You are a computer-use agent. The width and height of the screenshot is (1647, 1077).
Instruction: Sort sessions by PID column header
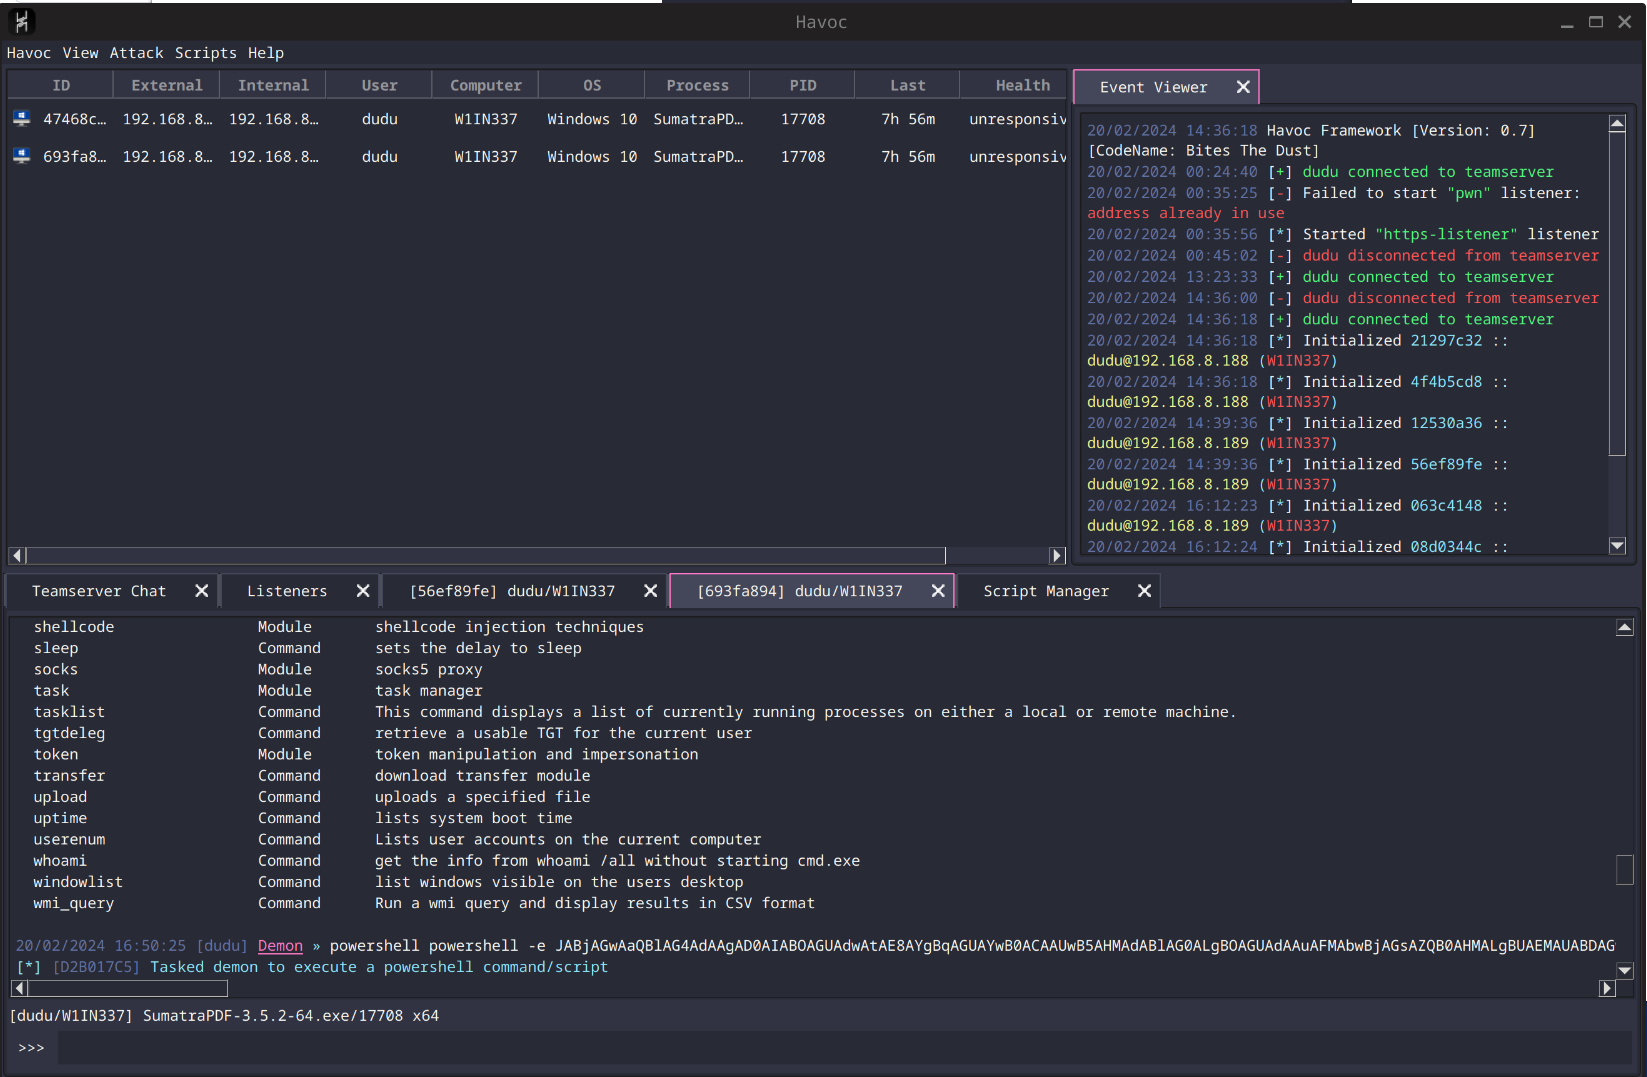803,85
